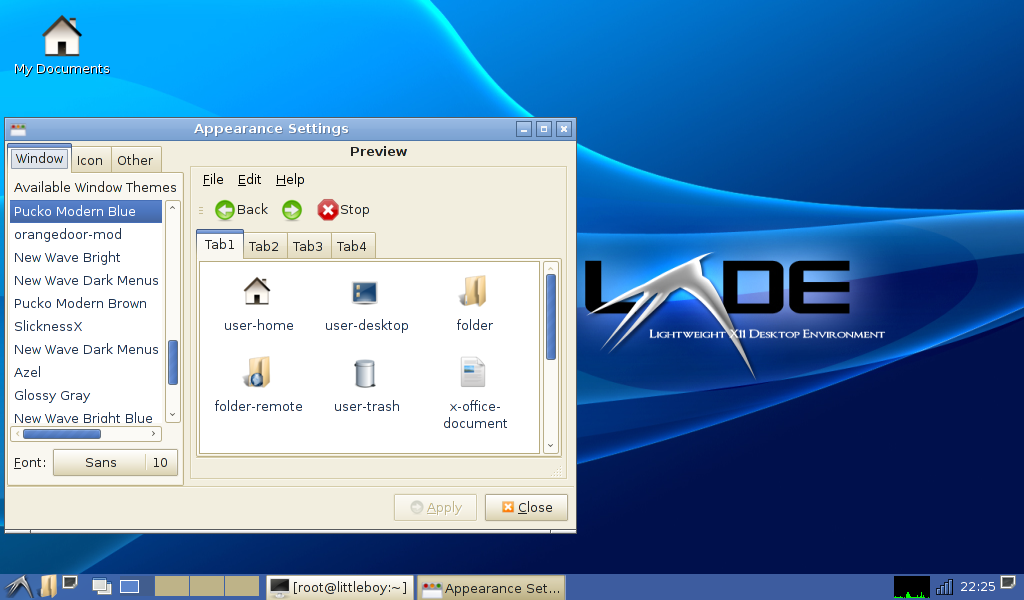Screen dimensions: 1024x600
Task: Open the Help menu in preview
Action: coord(290,180)
